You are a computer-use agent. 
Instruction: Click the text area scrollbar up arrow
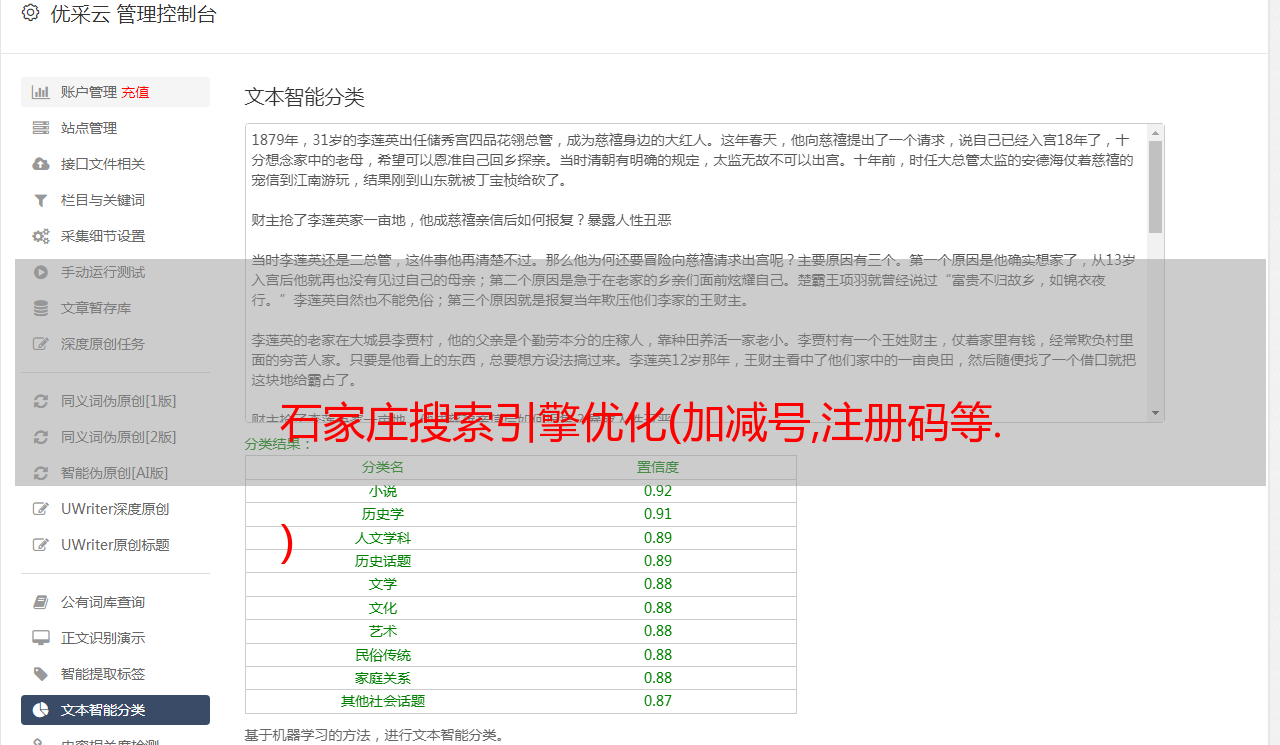1156,132
